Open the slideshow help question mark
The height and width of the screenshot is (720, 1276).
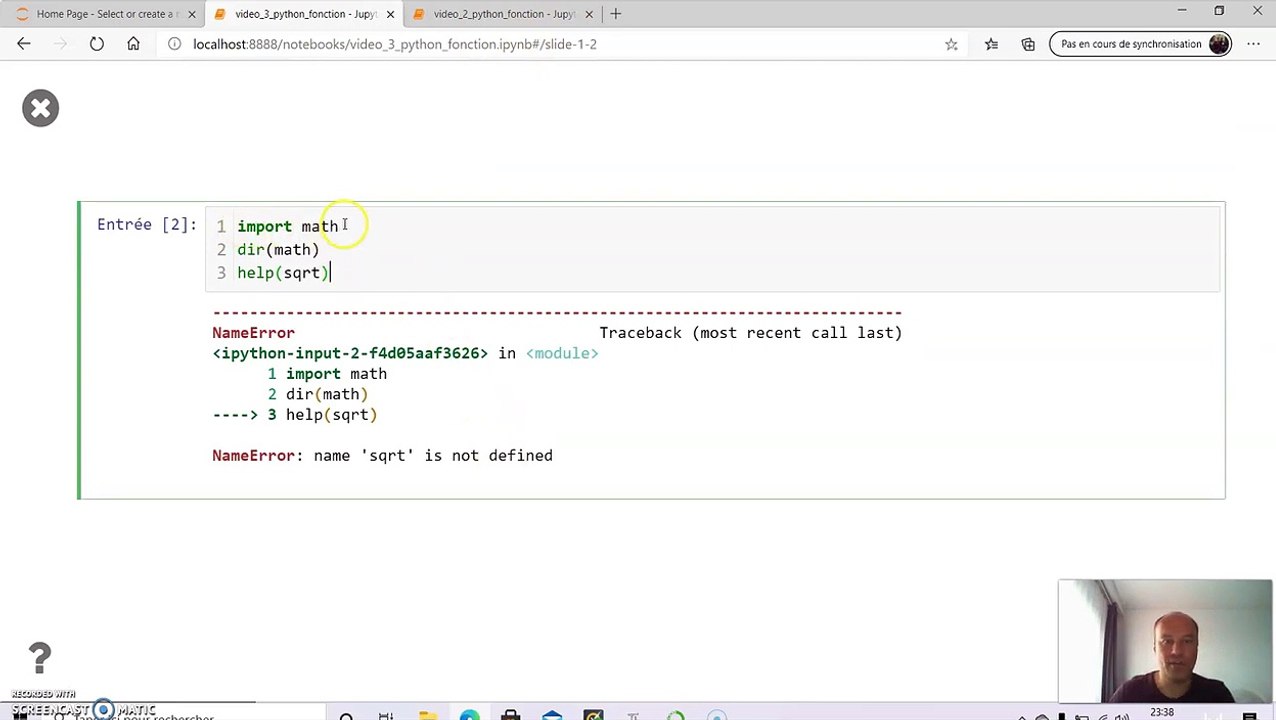pos(39,658)
